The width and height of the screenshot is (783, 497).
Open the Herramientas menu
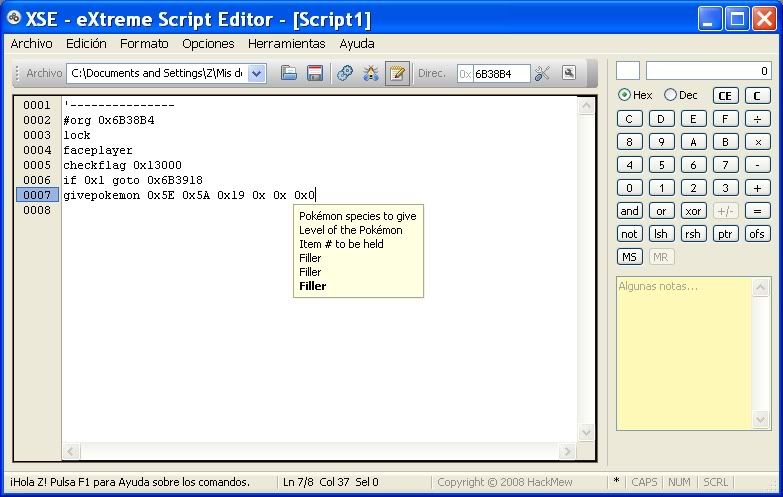point(287,44)
